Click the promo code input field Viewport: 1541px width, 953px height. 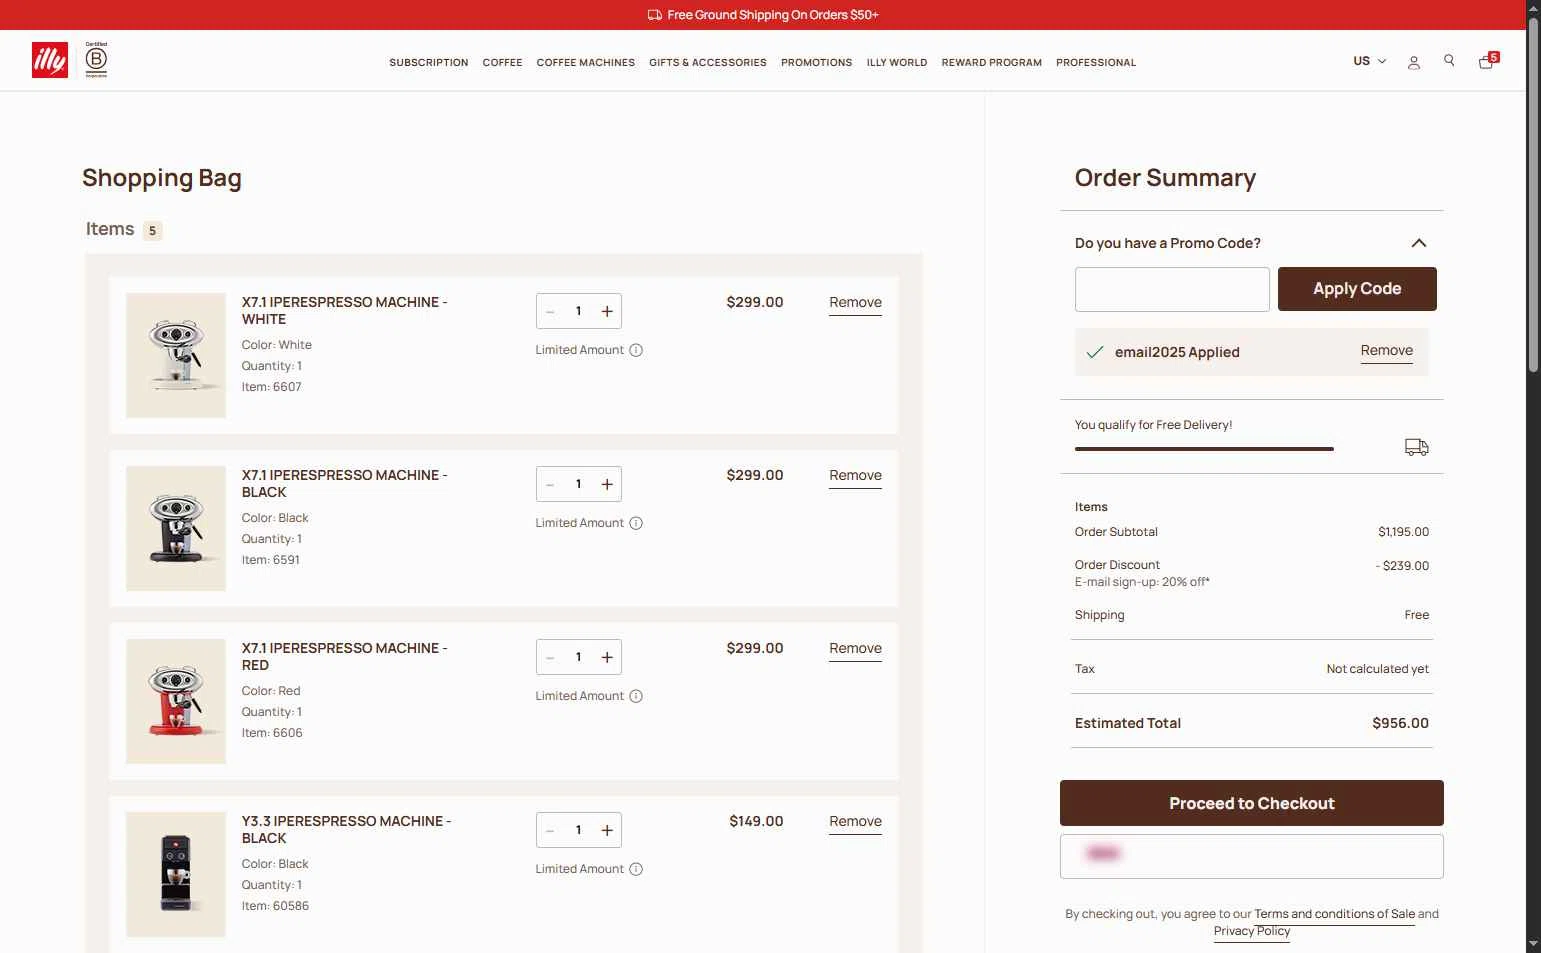click(x=1172, y=289)
